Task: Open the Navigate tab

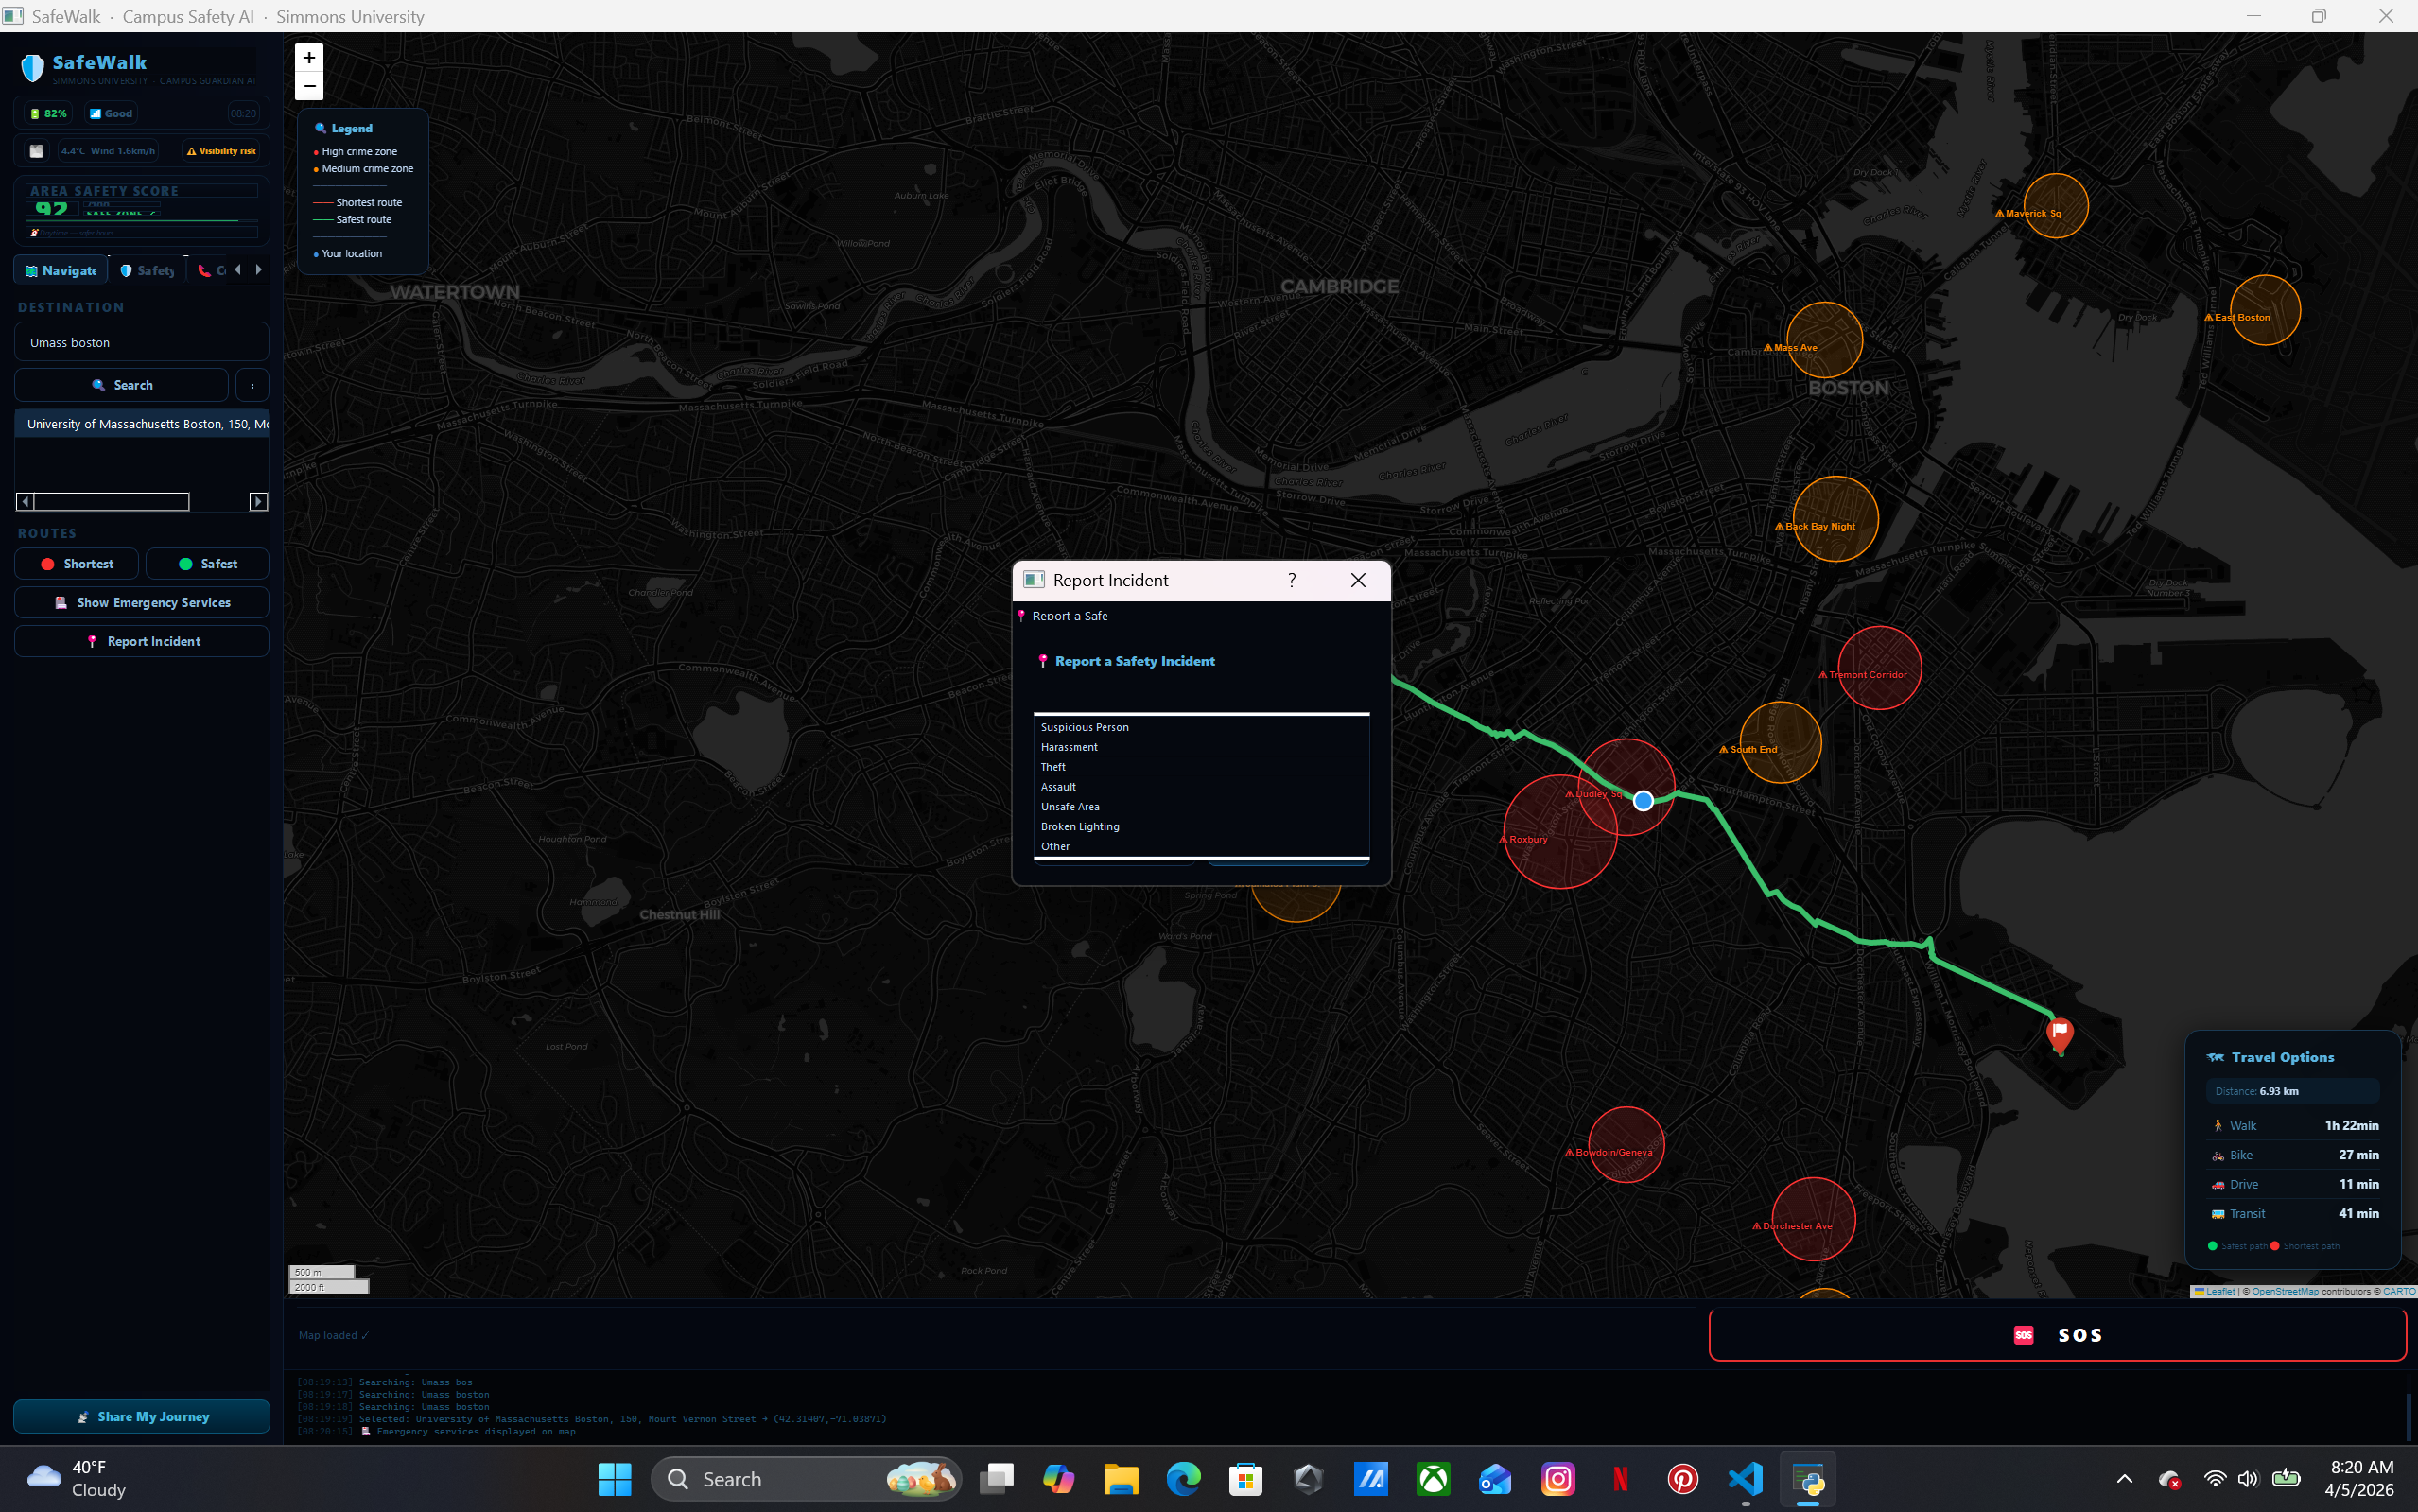Action: (61, 270)
